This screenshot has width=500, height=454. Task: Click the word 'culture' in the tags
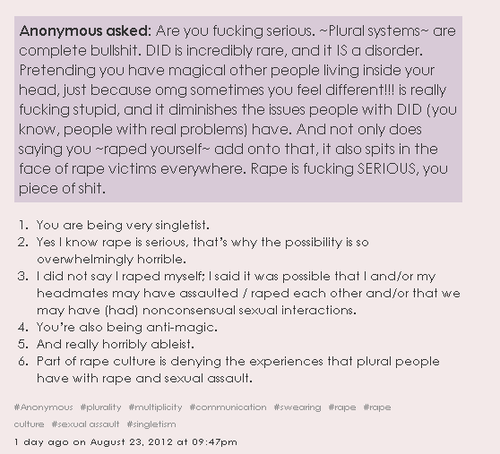(x=29, y=424)
